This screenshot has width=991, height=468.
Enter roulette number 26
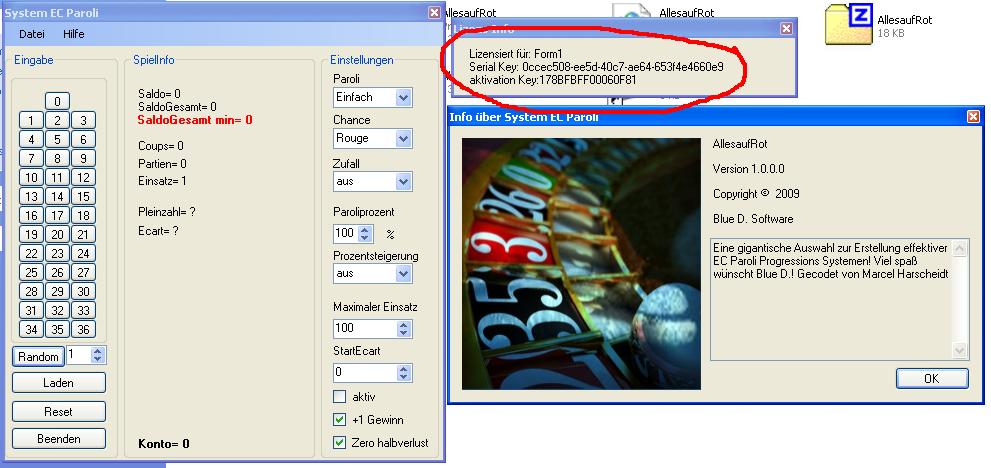point(58,273)
